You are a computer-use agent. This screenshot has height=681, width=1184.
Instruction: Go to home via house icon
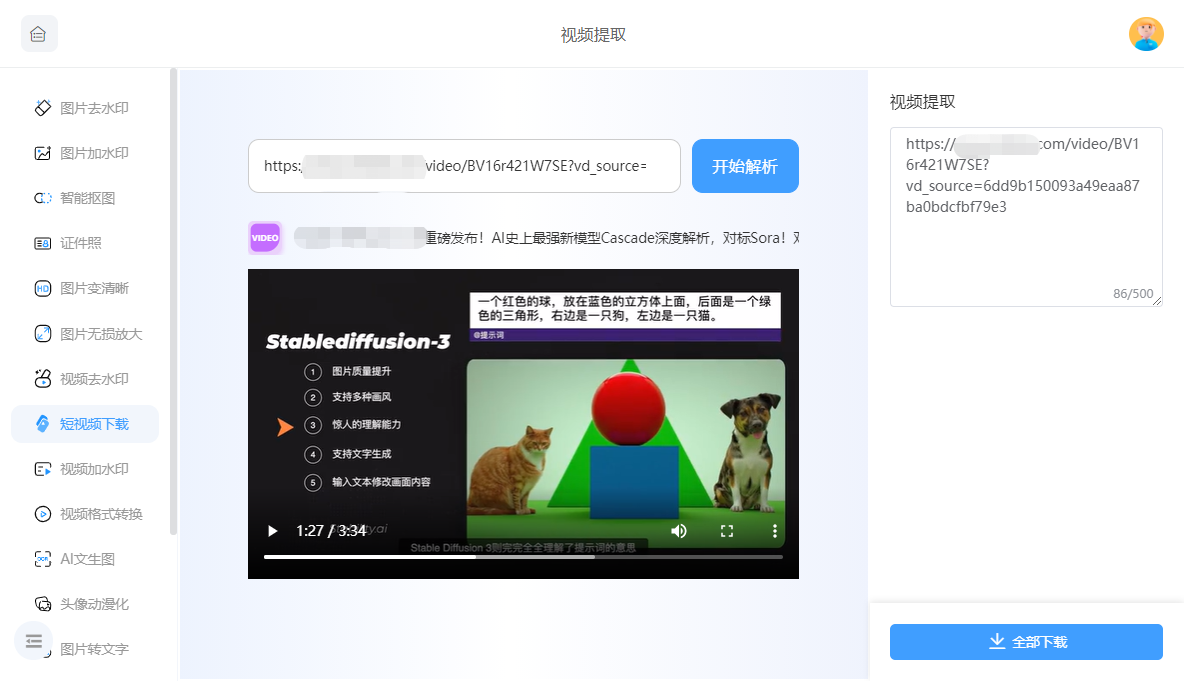coord(39,34)
